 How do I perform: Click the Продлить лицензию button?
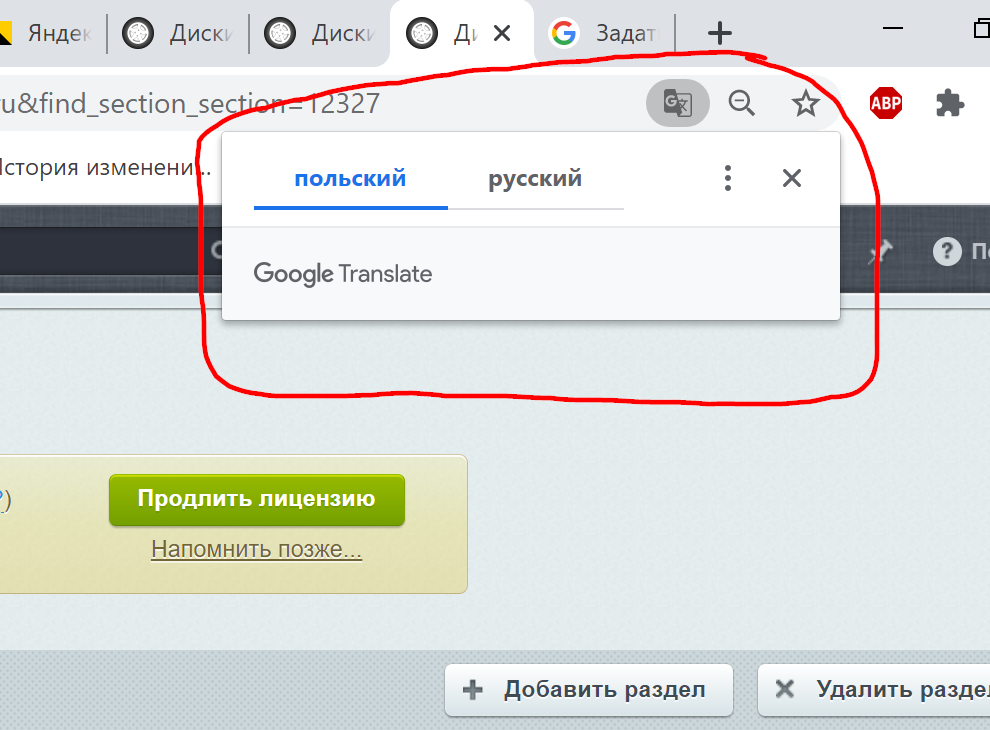[256, 499]
